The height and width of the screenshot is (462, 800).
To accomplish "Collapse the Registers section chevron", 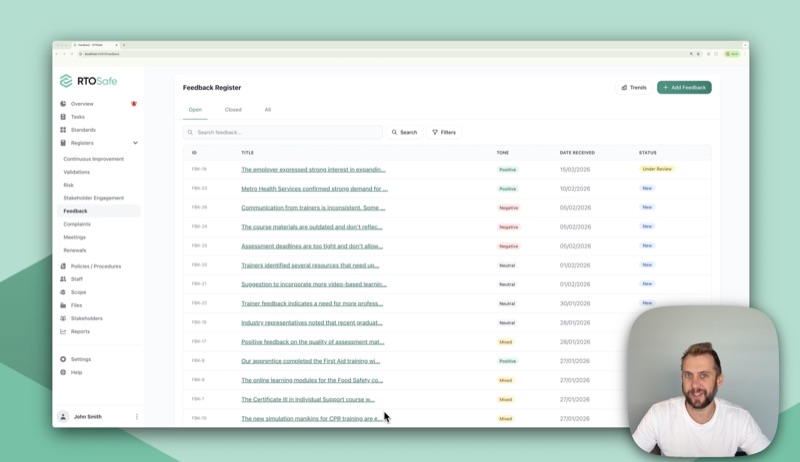I will 135,143.
